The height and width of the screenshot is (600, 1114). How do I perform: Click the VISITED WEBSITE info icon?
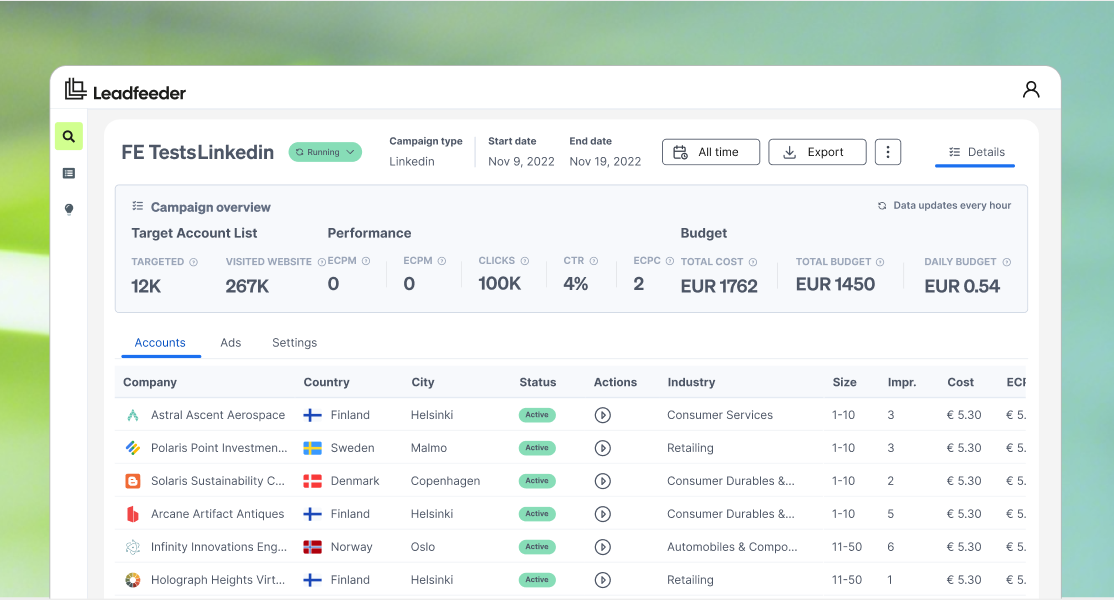(321, 262)
